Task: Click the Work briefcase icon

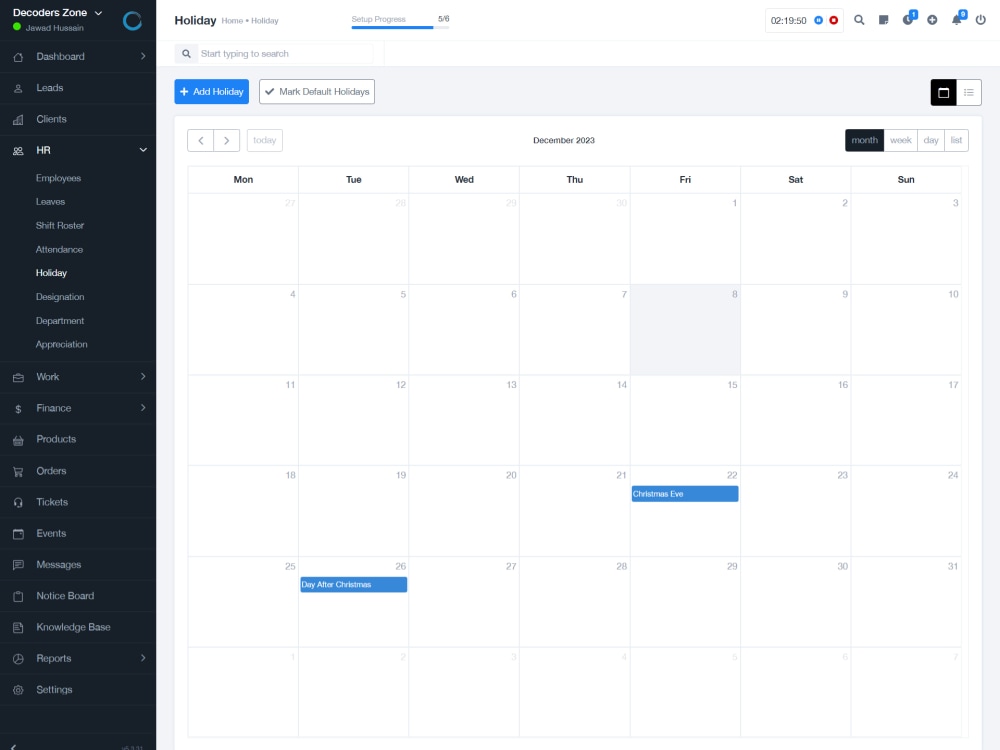Action: [18, 378]
